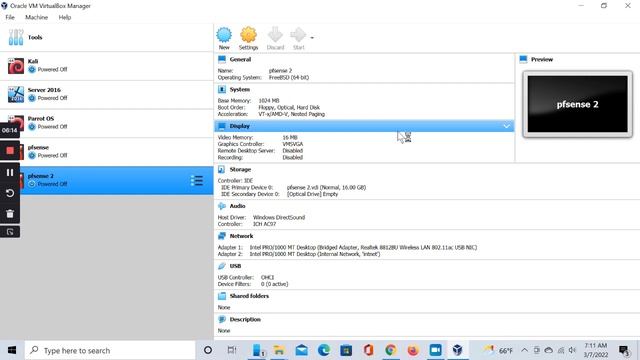Image resolution: width=640 pixels, height=360 pixels.
Task: Click the Audio section speaker icon
Action: pos(222,206)
